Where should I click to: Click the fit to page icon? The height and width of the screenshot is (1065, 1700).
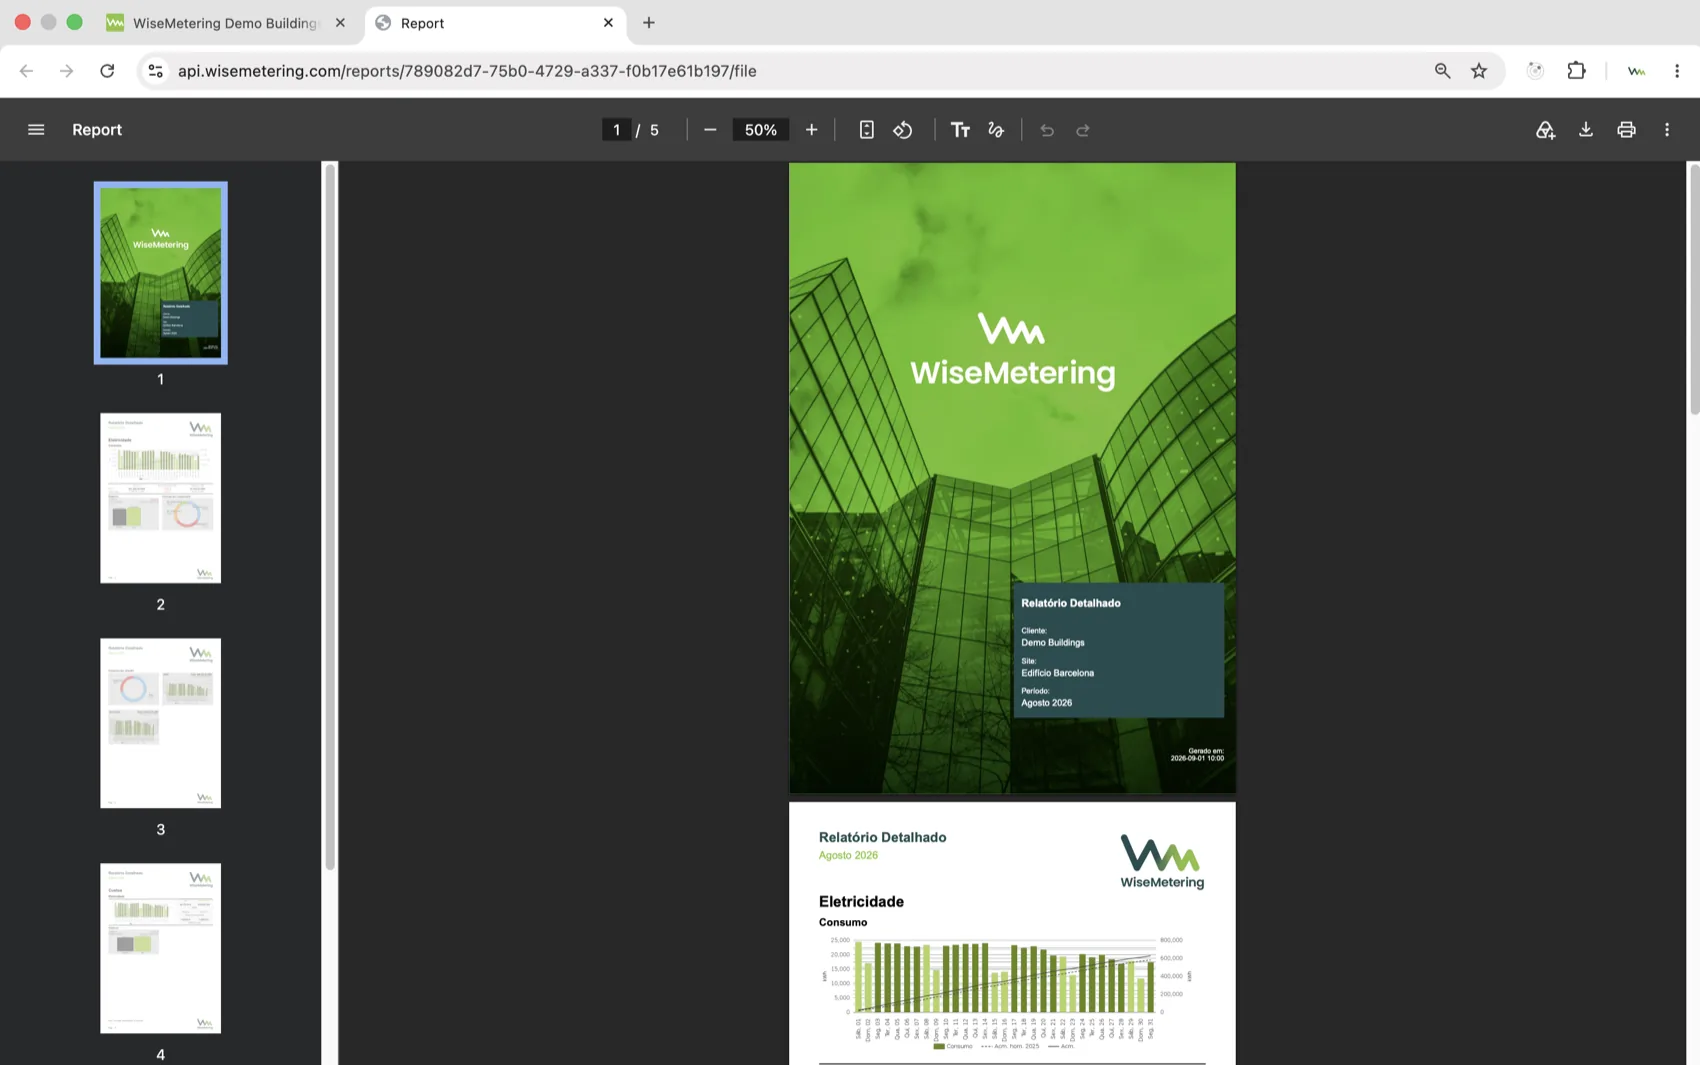(x=866, y=130)
